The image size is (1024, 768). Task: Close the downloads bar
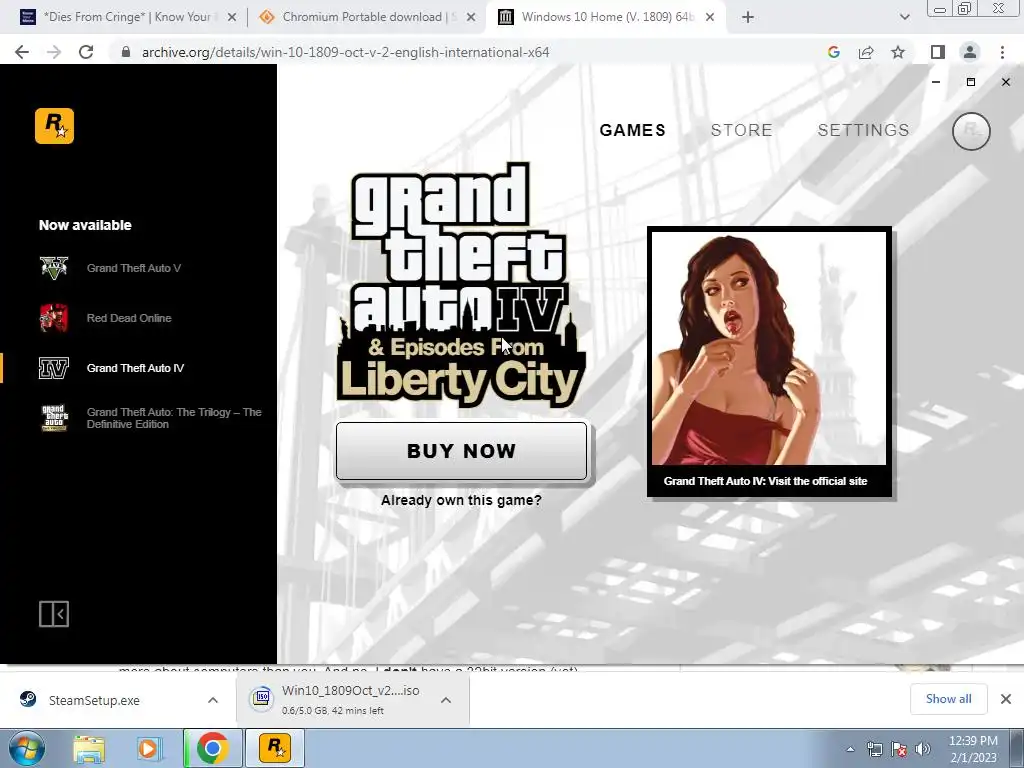(x=1006, y=699)
